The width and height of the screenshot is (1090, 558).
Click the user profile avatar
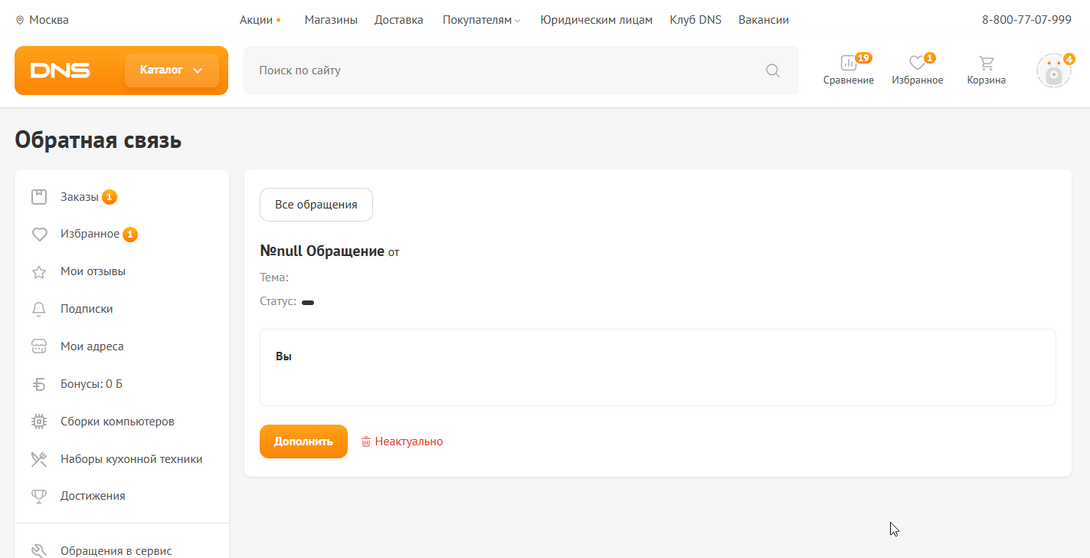pyautogui.click(x=1053, y=71)
